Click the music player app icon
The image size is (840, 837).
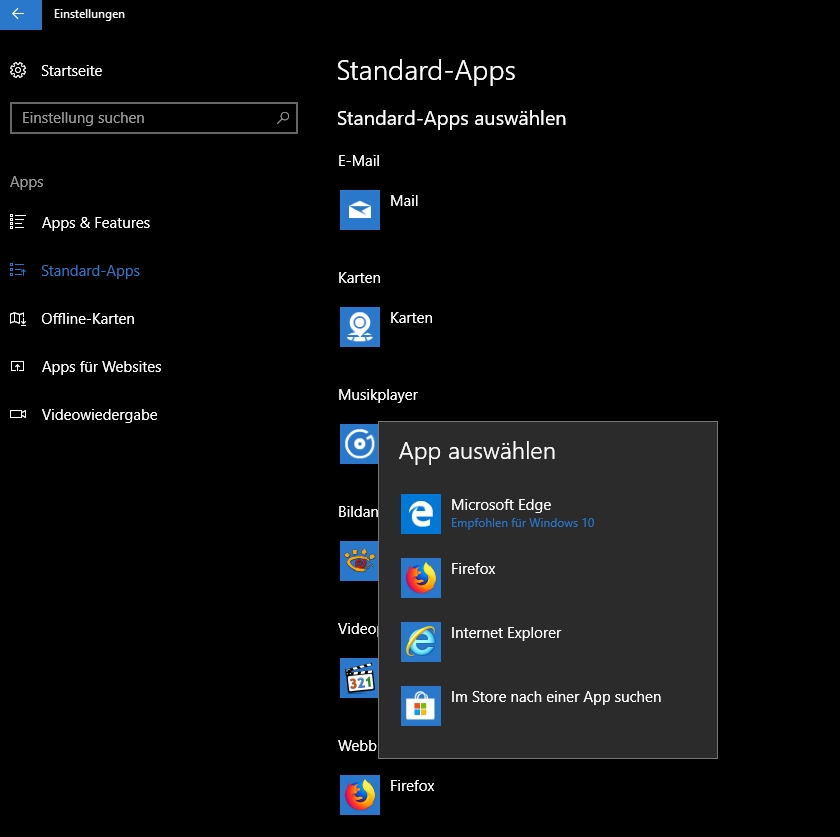click(358, 443)
